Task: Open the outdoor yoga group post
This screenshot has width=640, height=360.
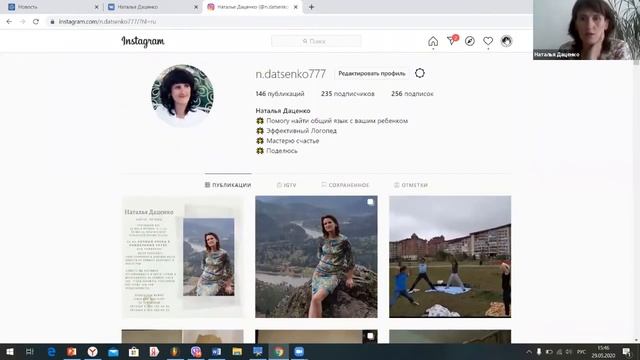Action: coord(450,257)
